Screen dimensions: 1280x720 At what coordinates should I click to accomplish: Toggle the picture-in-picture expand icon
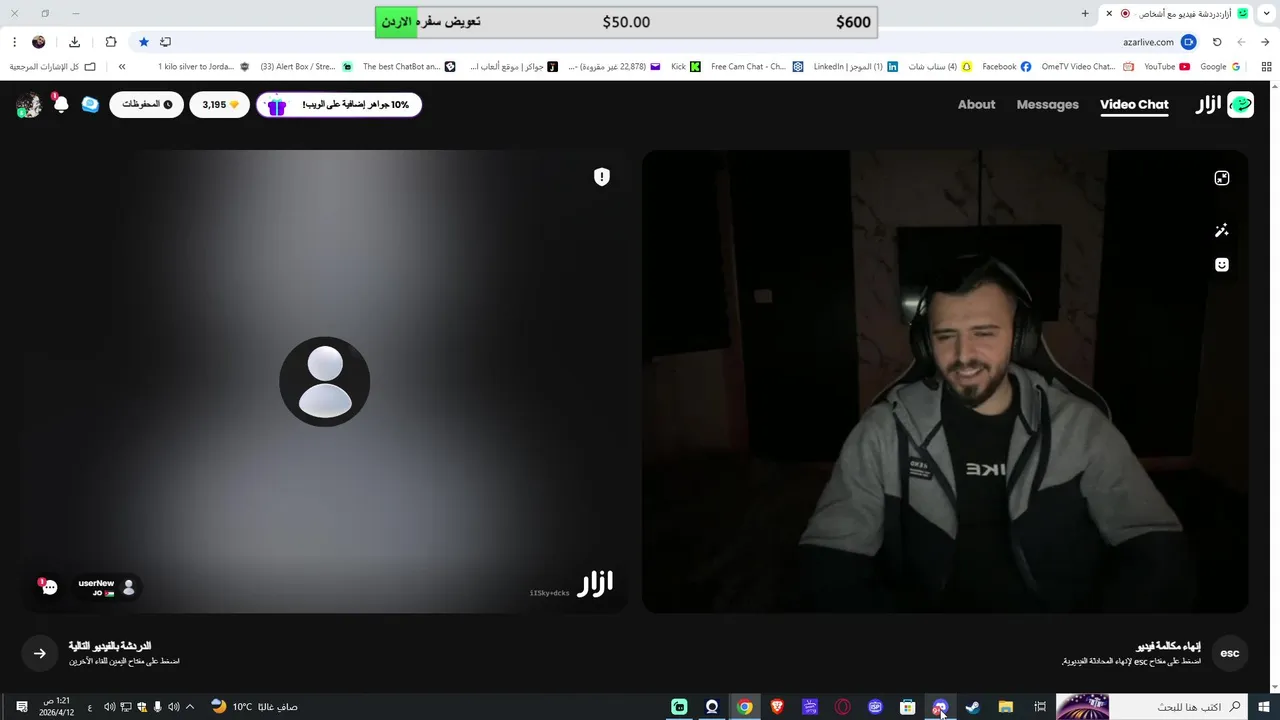point(1221,178)
